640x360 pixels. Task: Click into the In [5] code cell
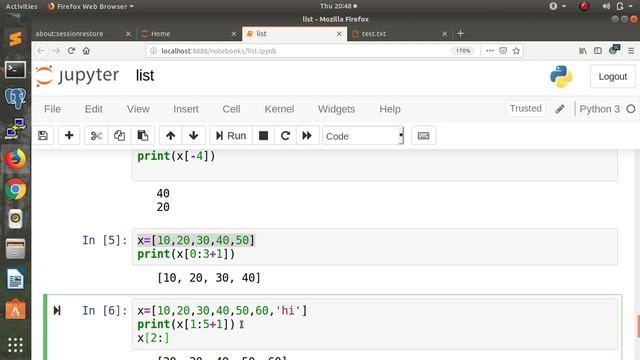point(374,247)
